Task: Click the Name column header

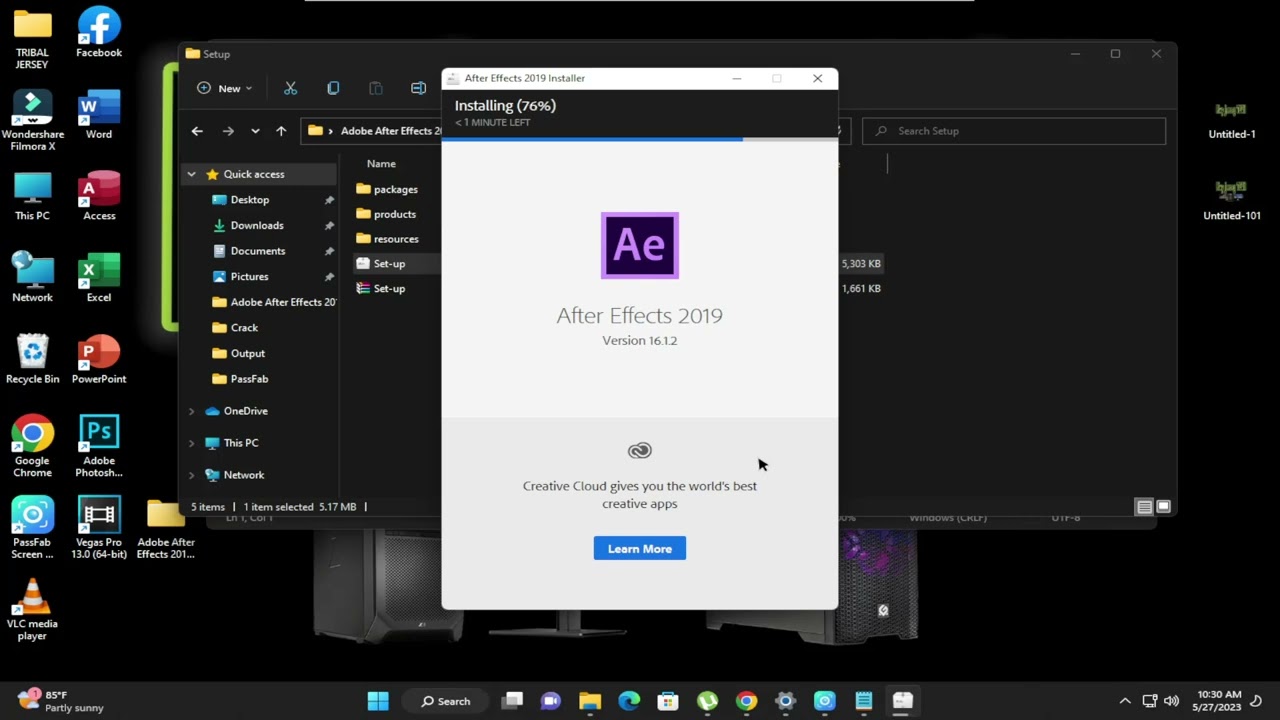Action: click(381, 163)
